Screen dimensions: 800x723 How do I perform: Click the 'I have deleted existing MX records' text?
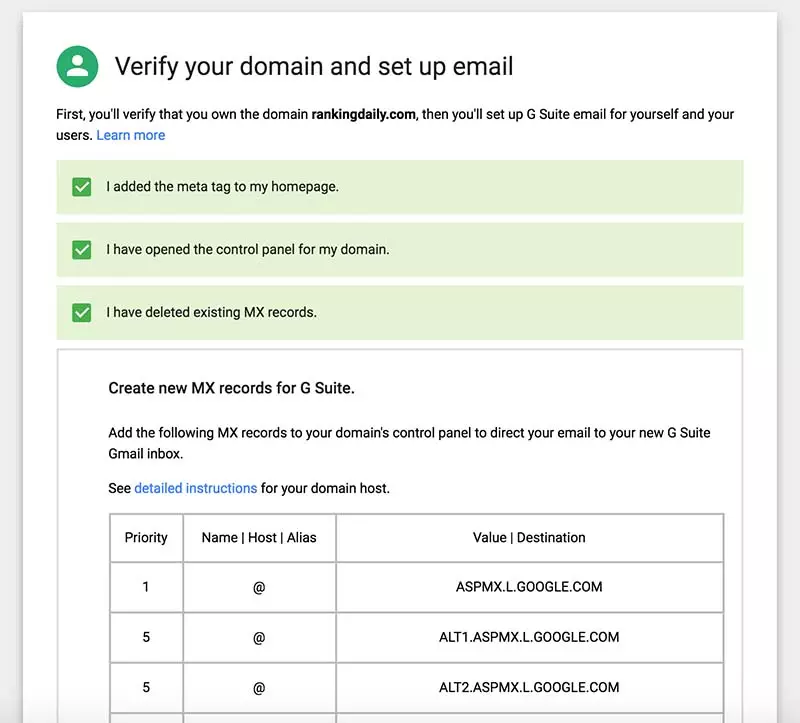coord(211,313)
